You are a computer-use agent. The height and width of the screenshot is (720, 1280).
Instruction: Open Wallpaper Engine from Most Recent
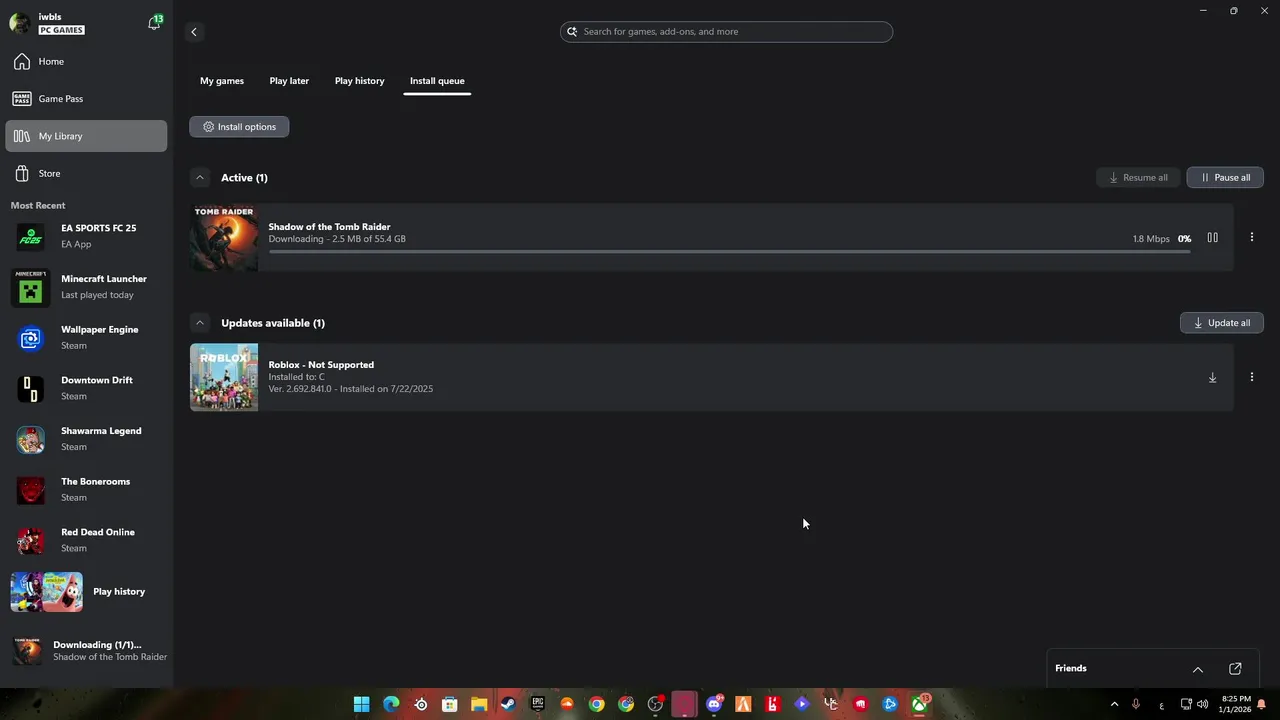pyautogui.click(x=86, y=338)
